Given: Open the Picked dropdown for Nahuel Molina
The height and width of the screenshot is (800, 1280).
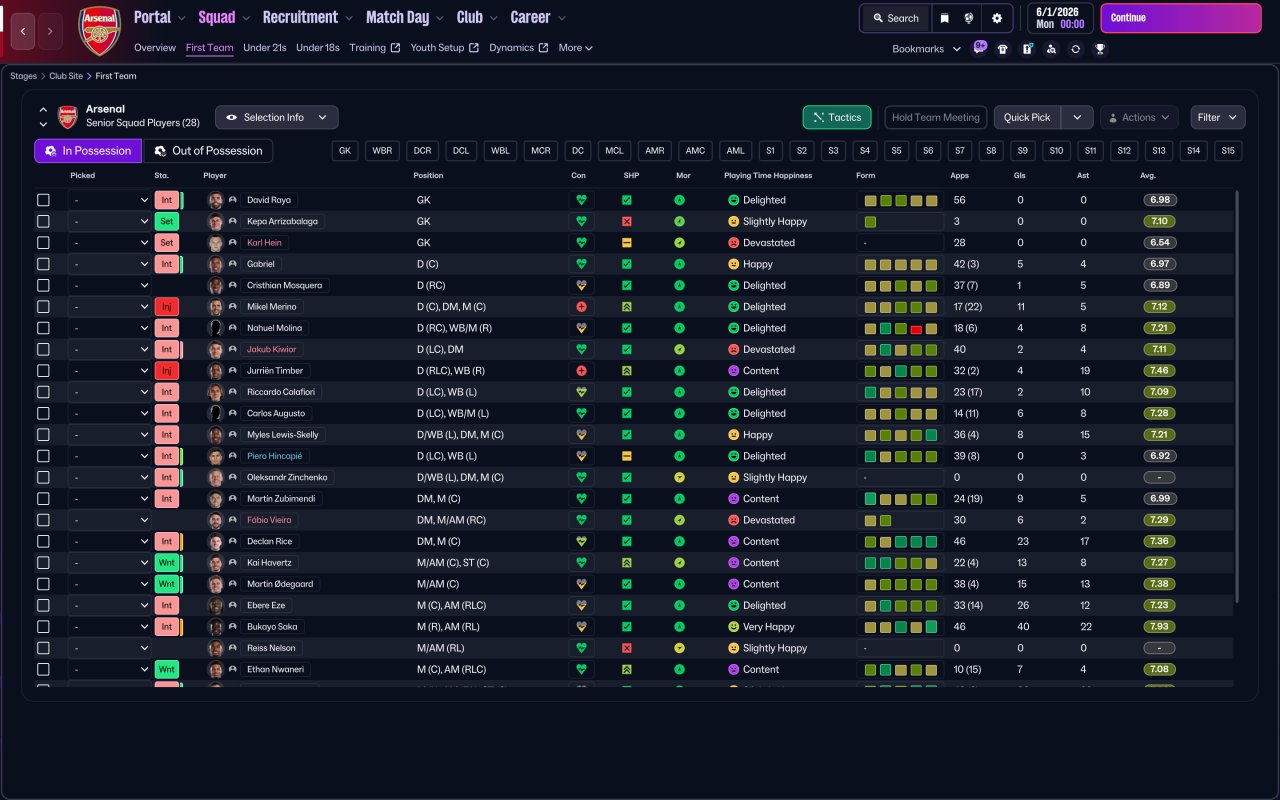Looking at the screenshot, I should 109,328.
